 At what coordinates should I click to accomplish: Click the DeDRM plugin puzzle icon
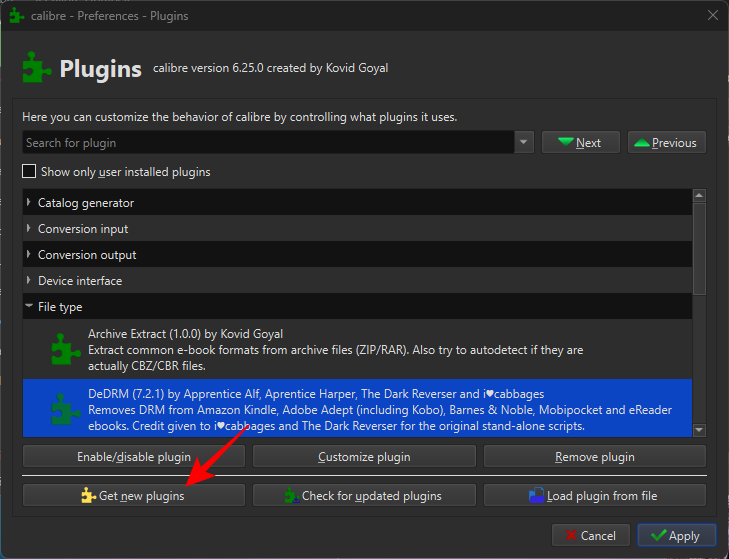click(x=65, y=409)
